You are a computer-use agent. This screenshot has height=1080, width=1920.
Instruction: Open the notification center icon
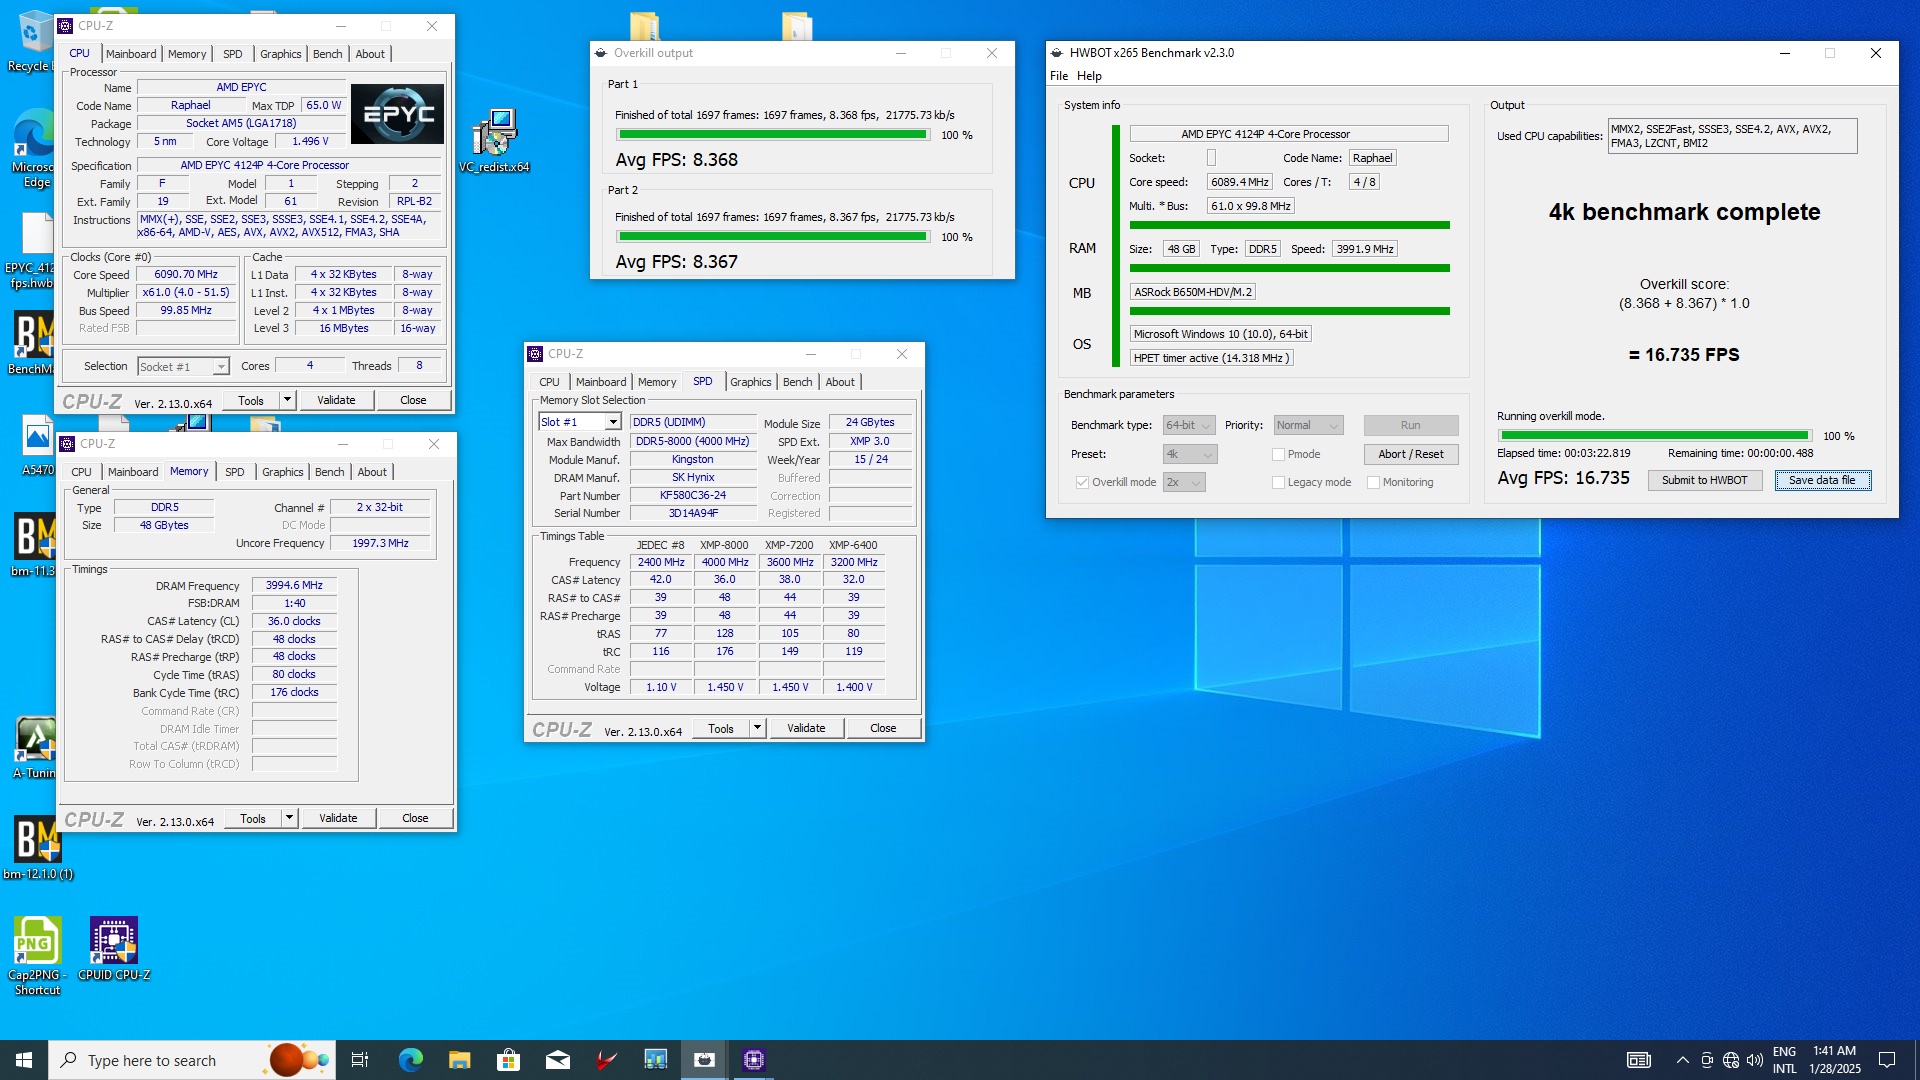(1886, 1060)
